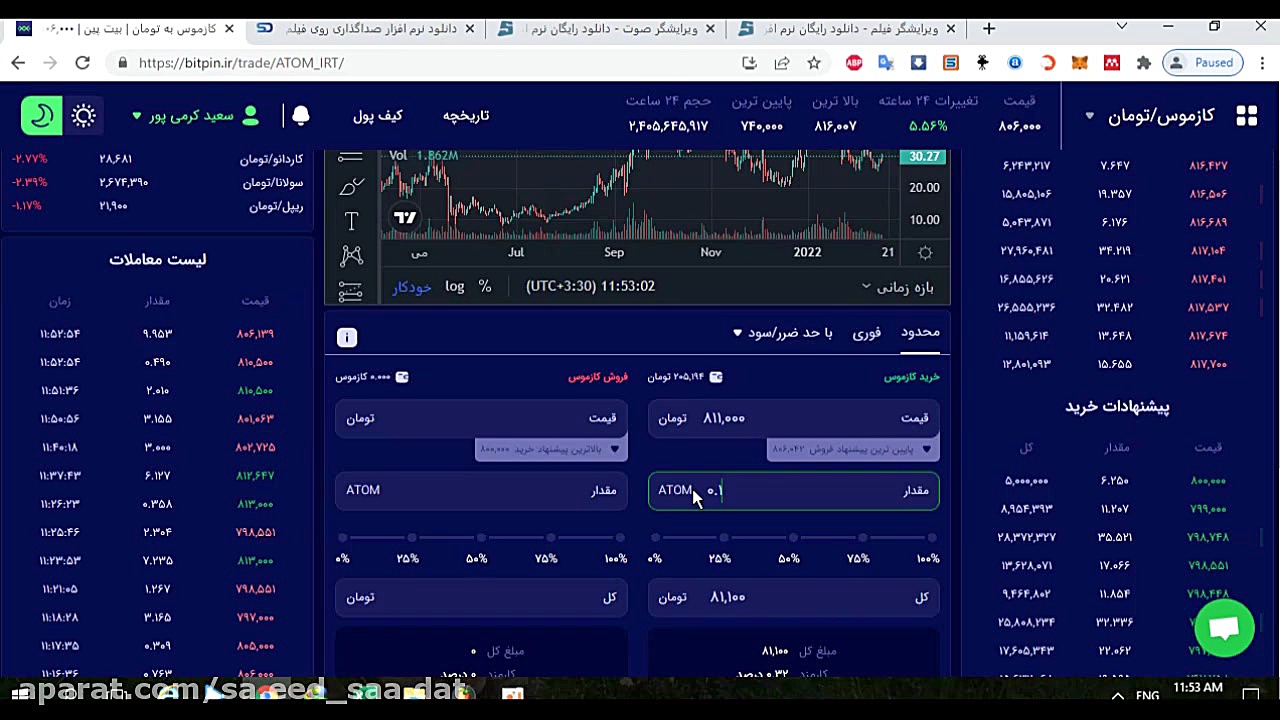
Task: Open the markets grid icon
Action: [x=1246, y=116]
